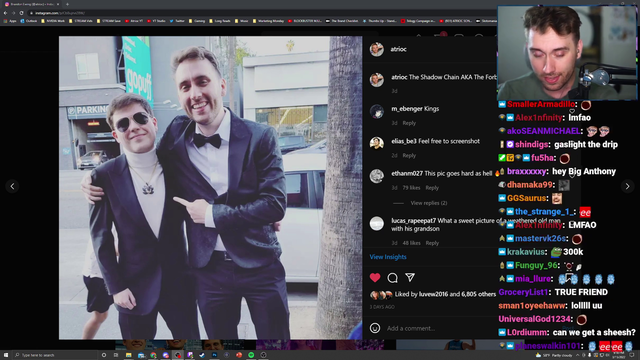Open the Twitter bookmark
640x360 pixels.
177,21
